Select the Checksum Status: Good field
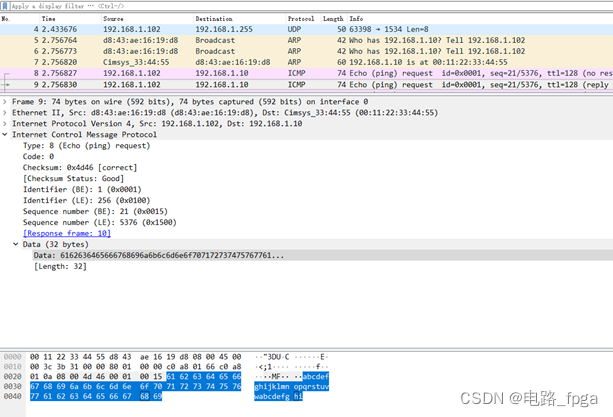613x417 pixels. click(73, 179)
